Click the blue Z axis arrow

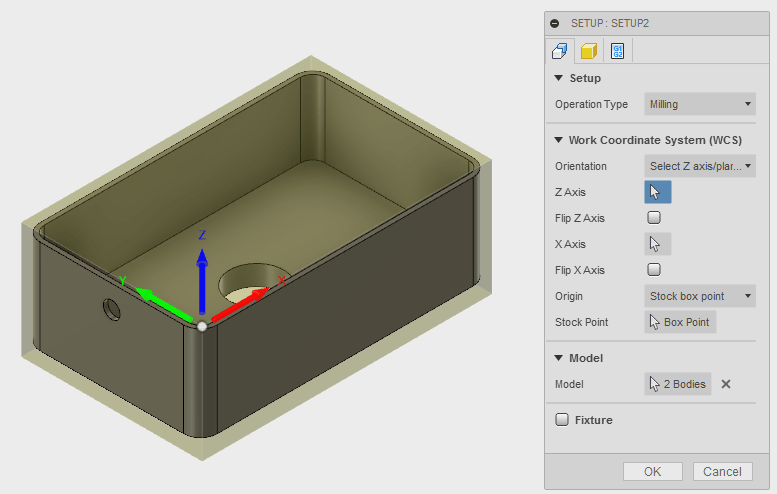click(202, 281)
